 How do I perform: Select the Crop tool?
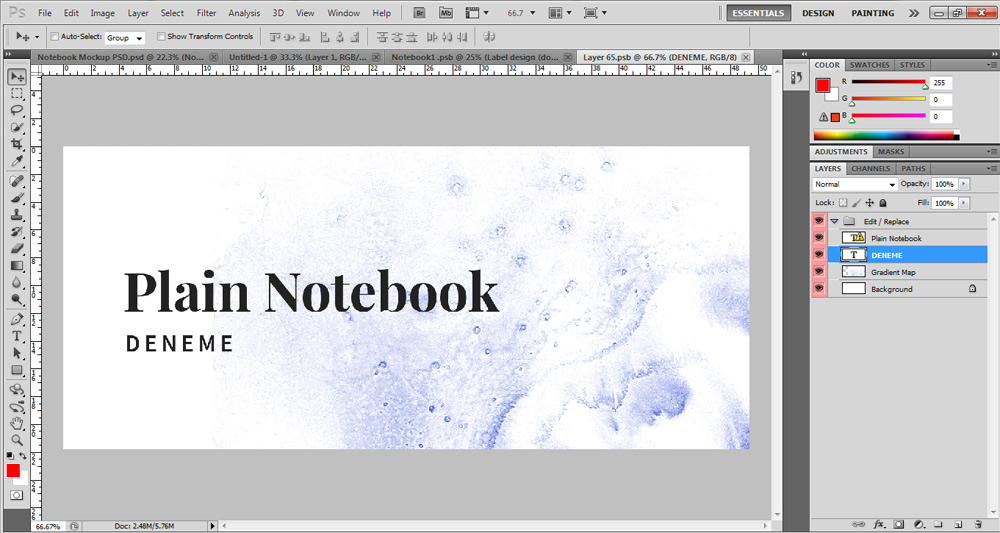click(x=17, y=145)
